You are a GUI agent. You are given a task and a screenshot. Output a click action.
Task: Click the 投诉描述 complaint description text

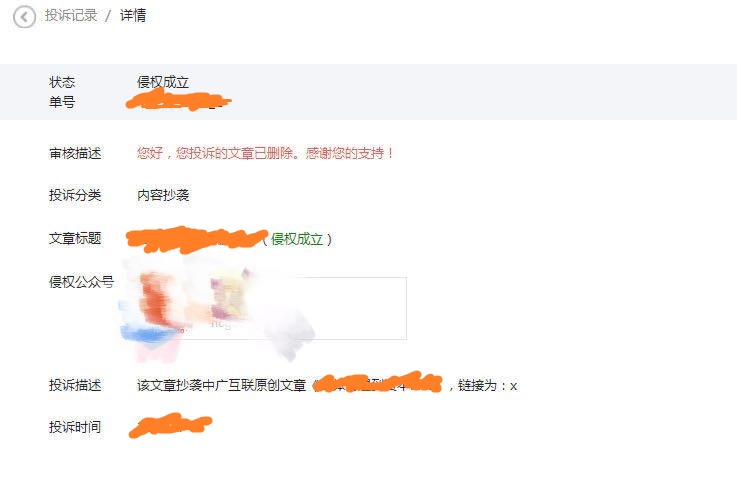tap(327, 386)
